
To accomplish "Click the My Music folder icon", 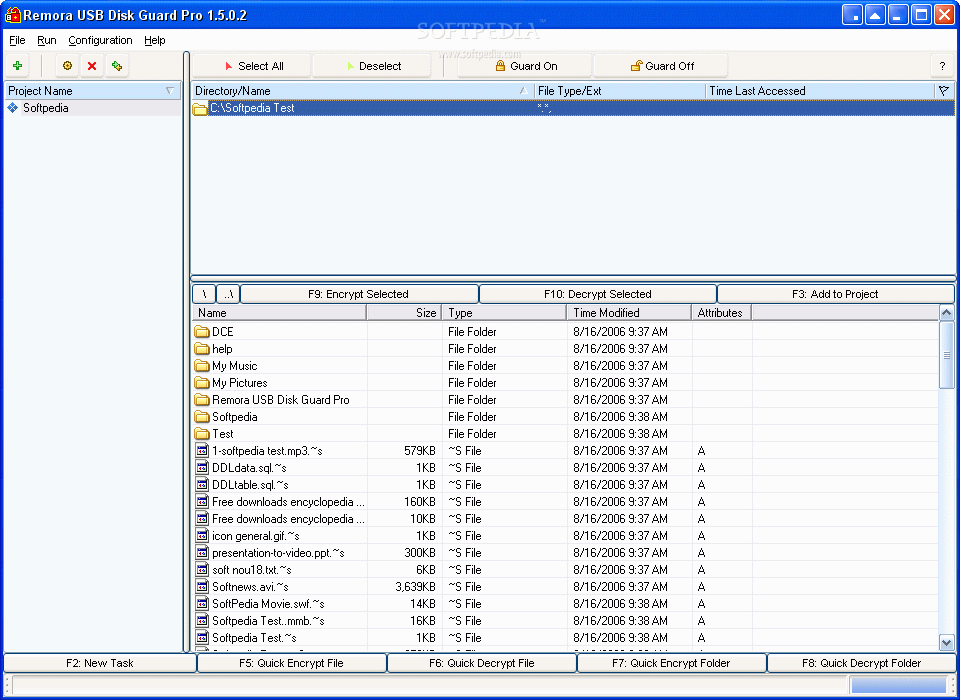I will point(202,366).
